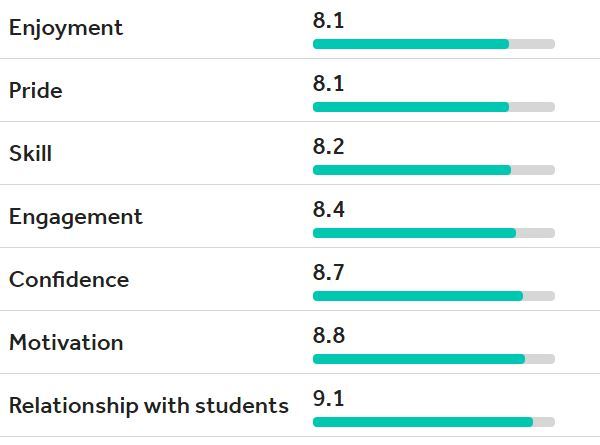Select the Confidence label
600x445 pixels.
tap(69, 280)
